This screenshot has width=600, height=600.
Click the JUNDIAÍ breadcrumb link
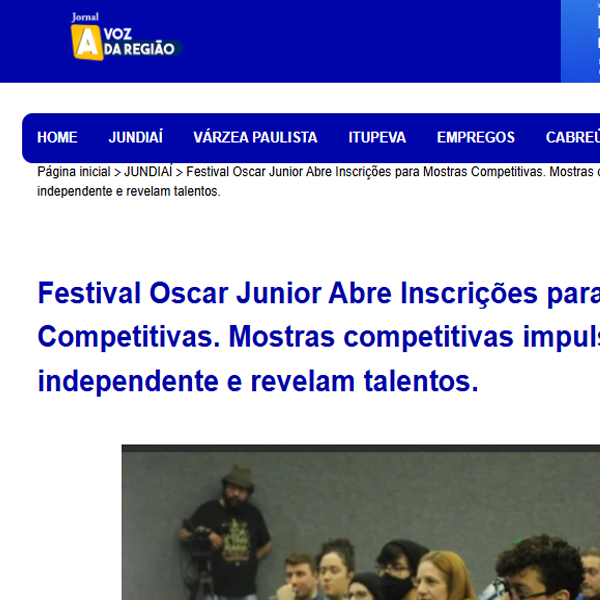148,172
